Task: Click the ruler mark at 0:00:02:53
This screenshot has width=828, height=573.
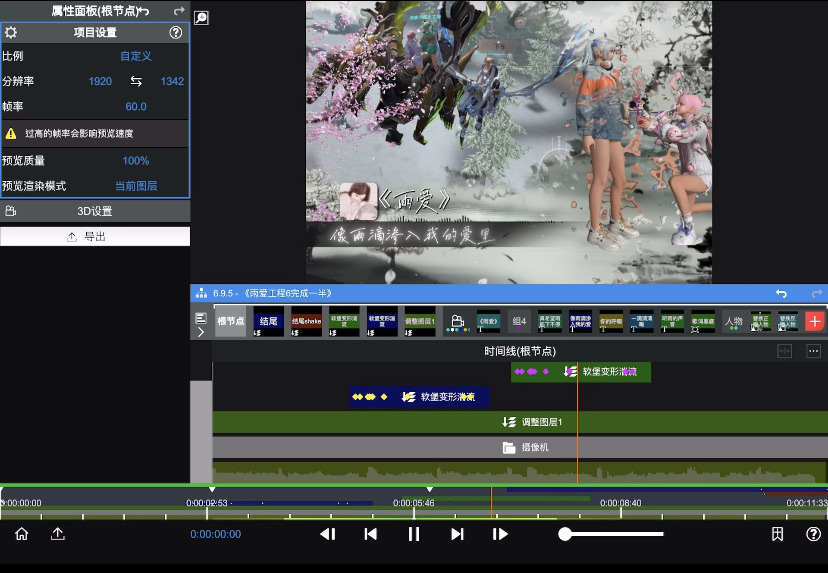Action: coord(206,503)
